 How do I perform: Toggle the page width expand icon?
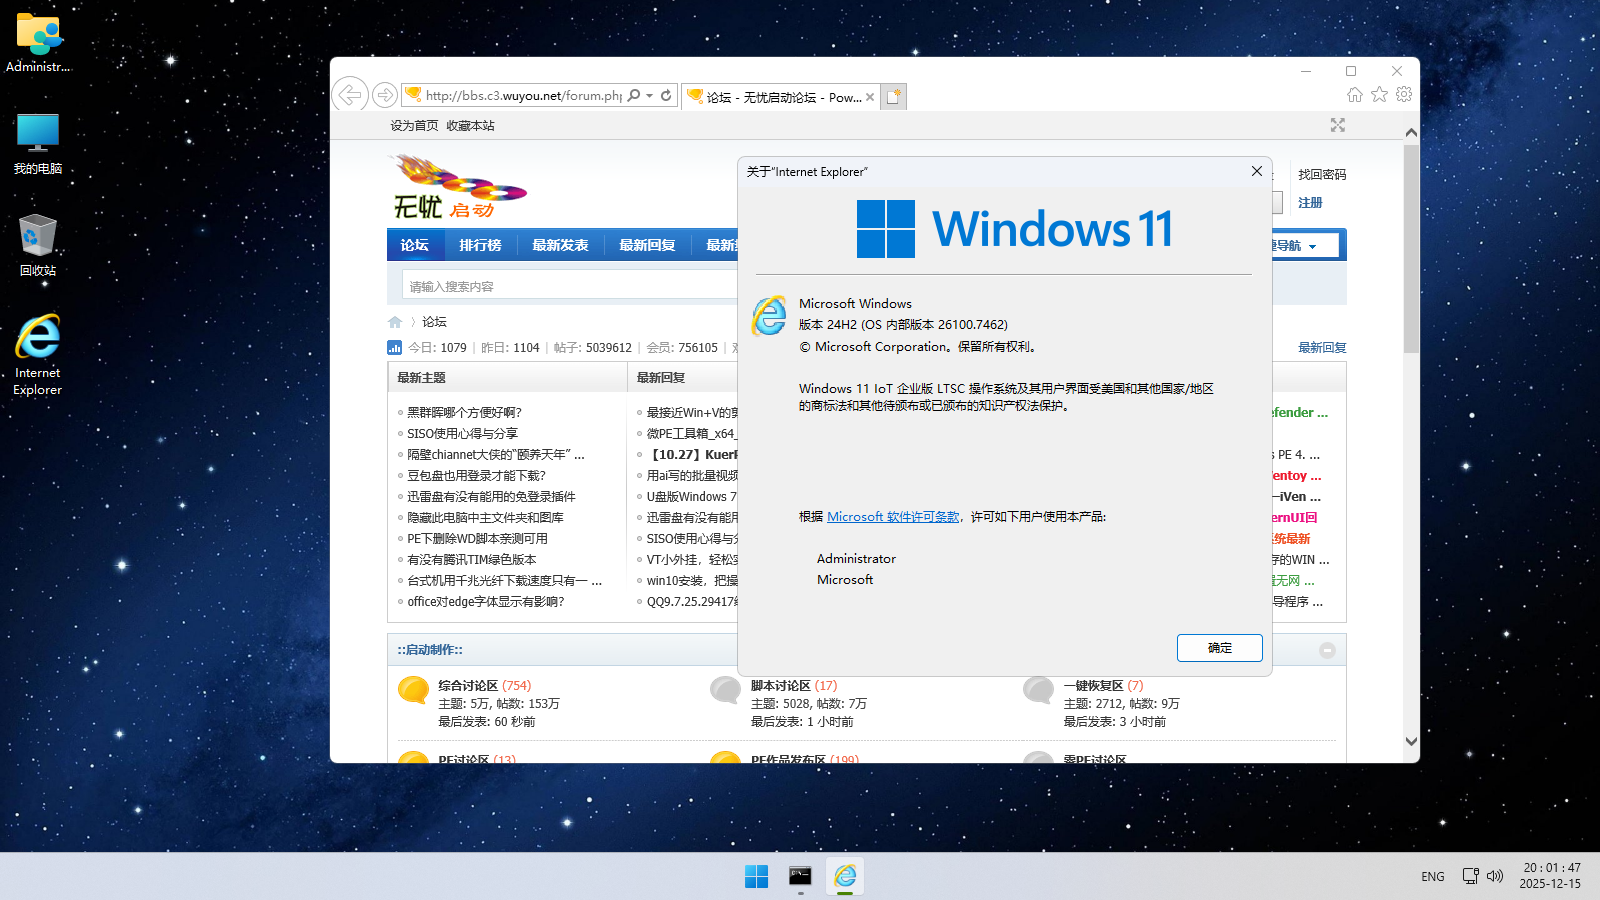pos(1338,125)
